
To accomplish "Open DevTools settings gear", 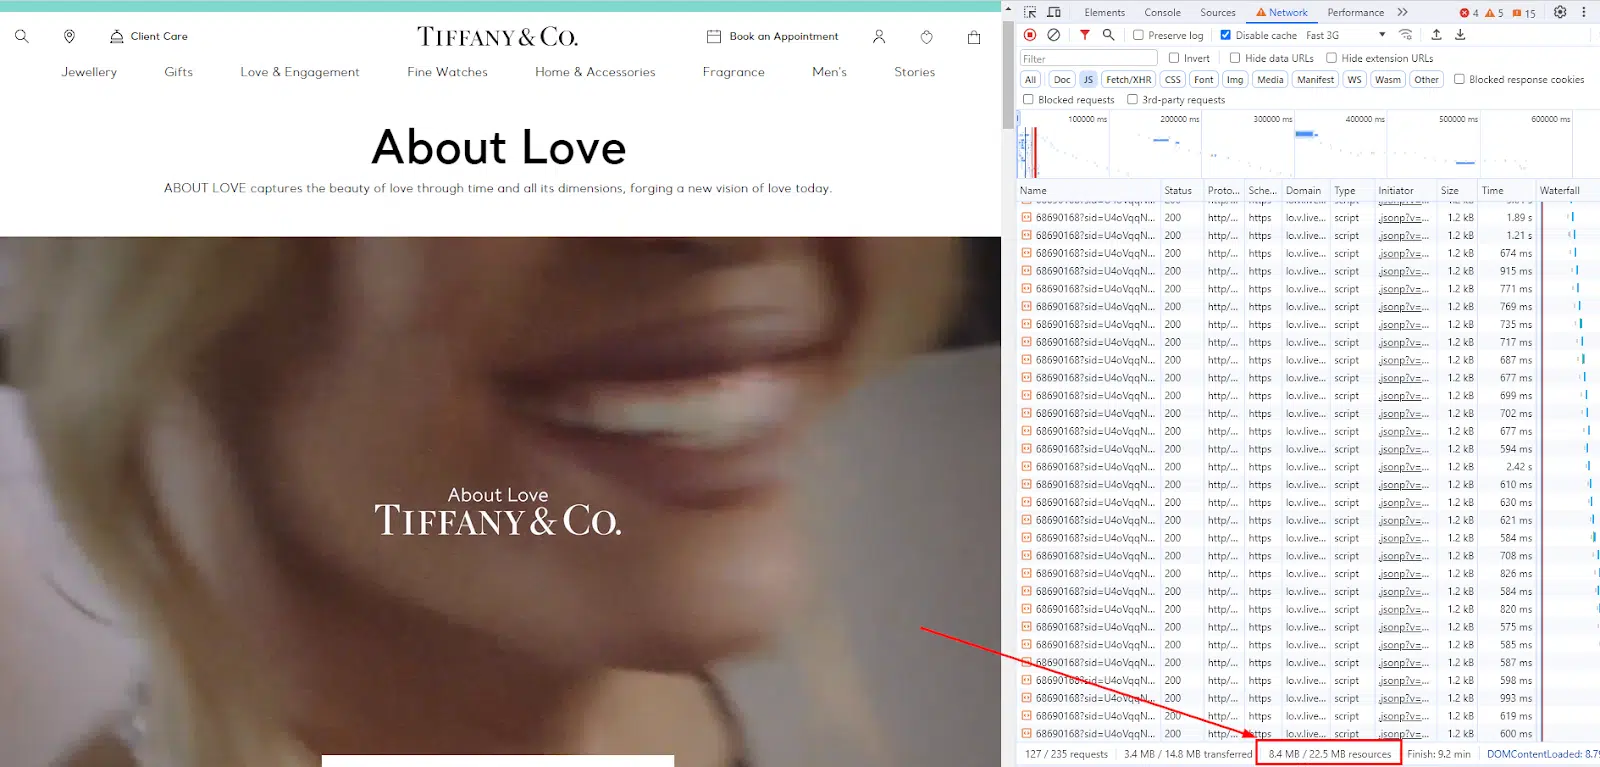I will tap(1560, 12).
